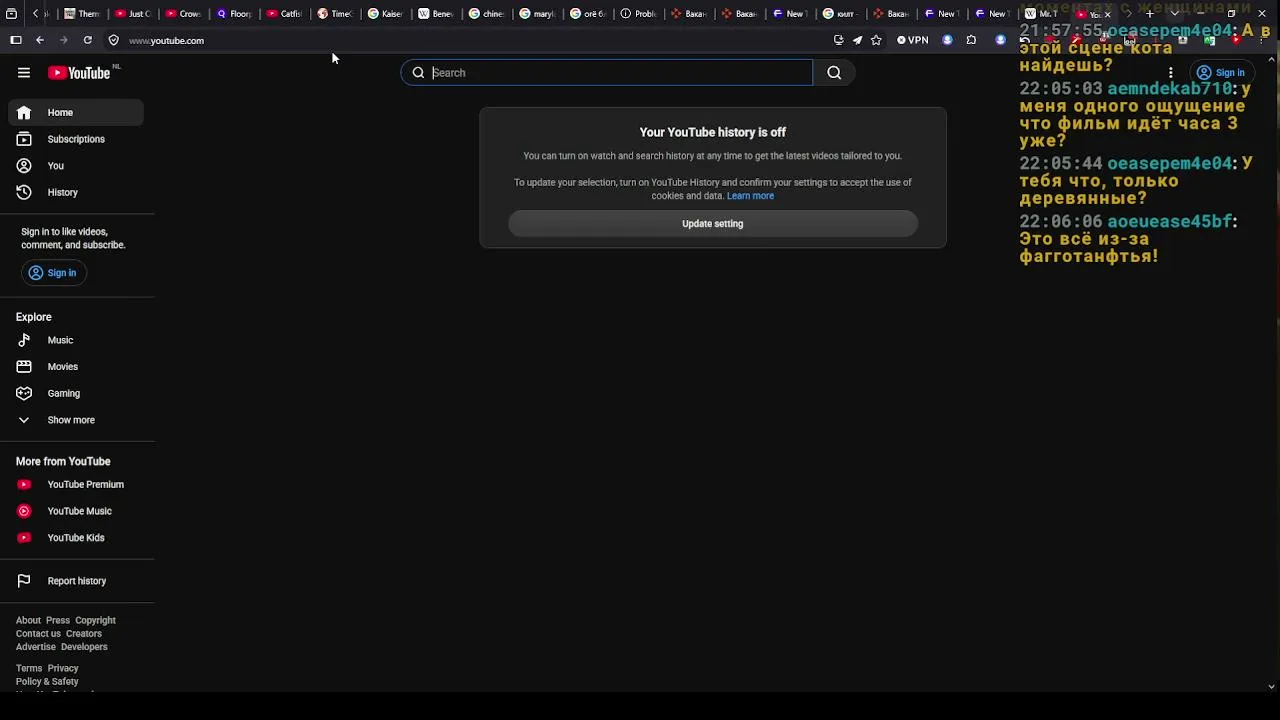Image resolution: width=1280 pixels, height=720 pixels.
Task: Click the Home sidebar item
Action: point(76,113)
